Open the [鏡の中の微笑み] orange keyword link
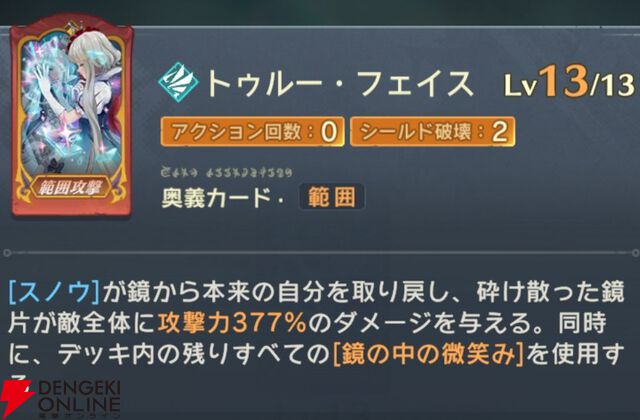The height and width of the screenshot is (420, 640). [428, 354]
